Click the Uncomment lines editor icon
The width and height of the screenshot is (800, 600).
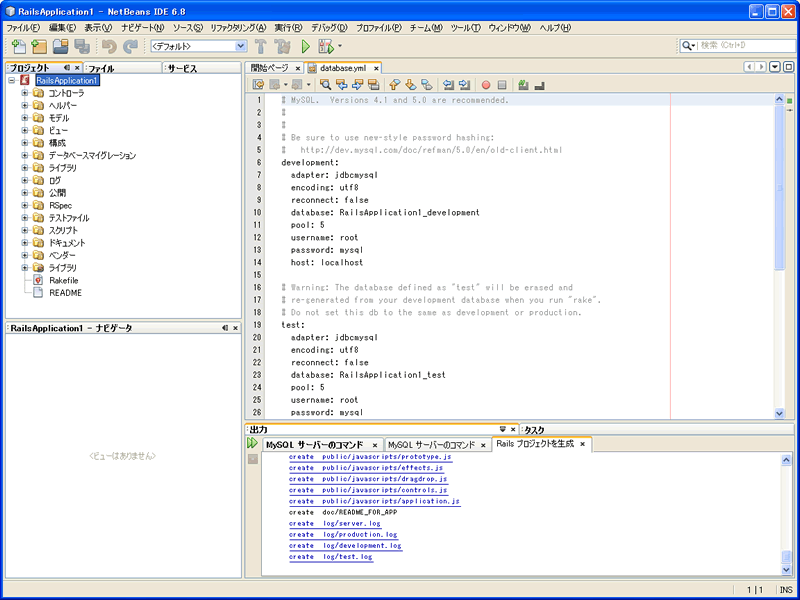click(x=539, y=85)
